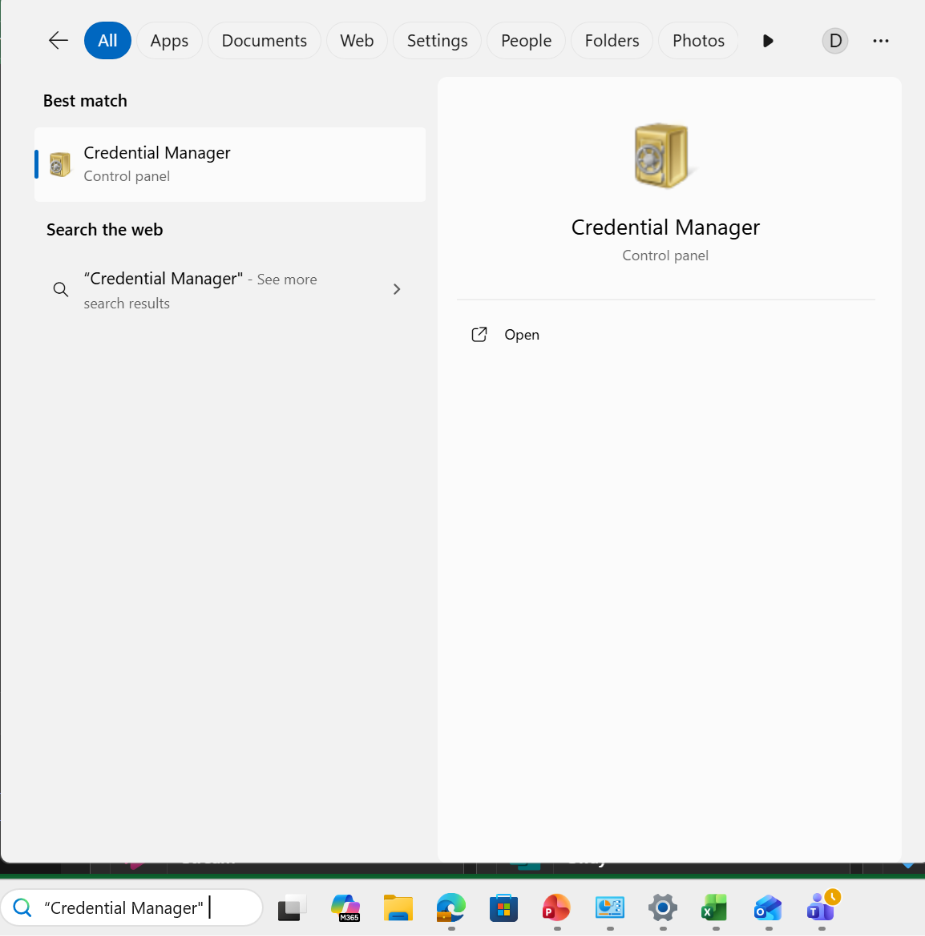
Task: Click the taskbar search magnifier icon
Action: pos(22,908)
